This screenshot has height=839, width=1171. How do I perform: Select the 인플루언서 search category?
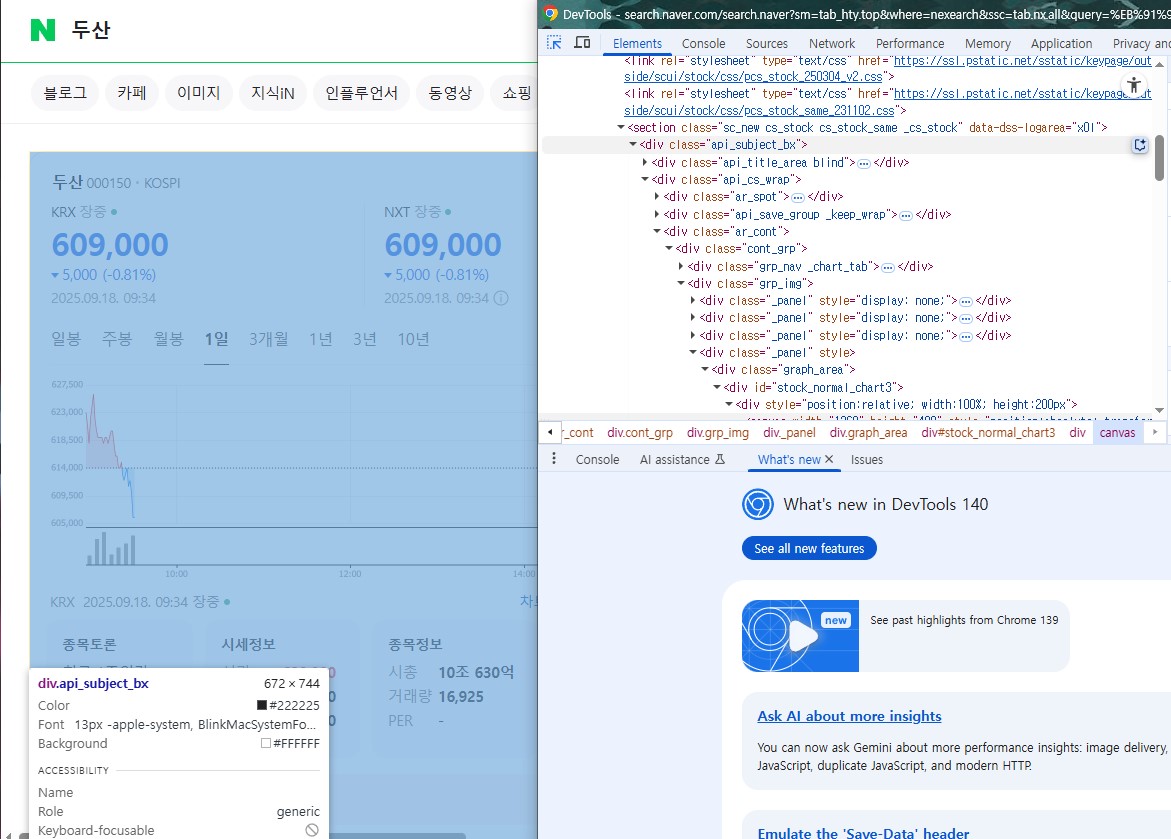tap(361, 93)
